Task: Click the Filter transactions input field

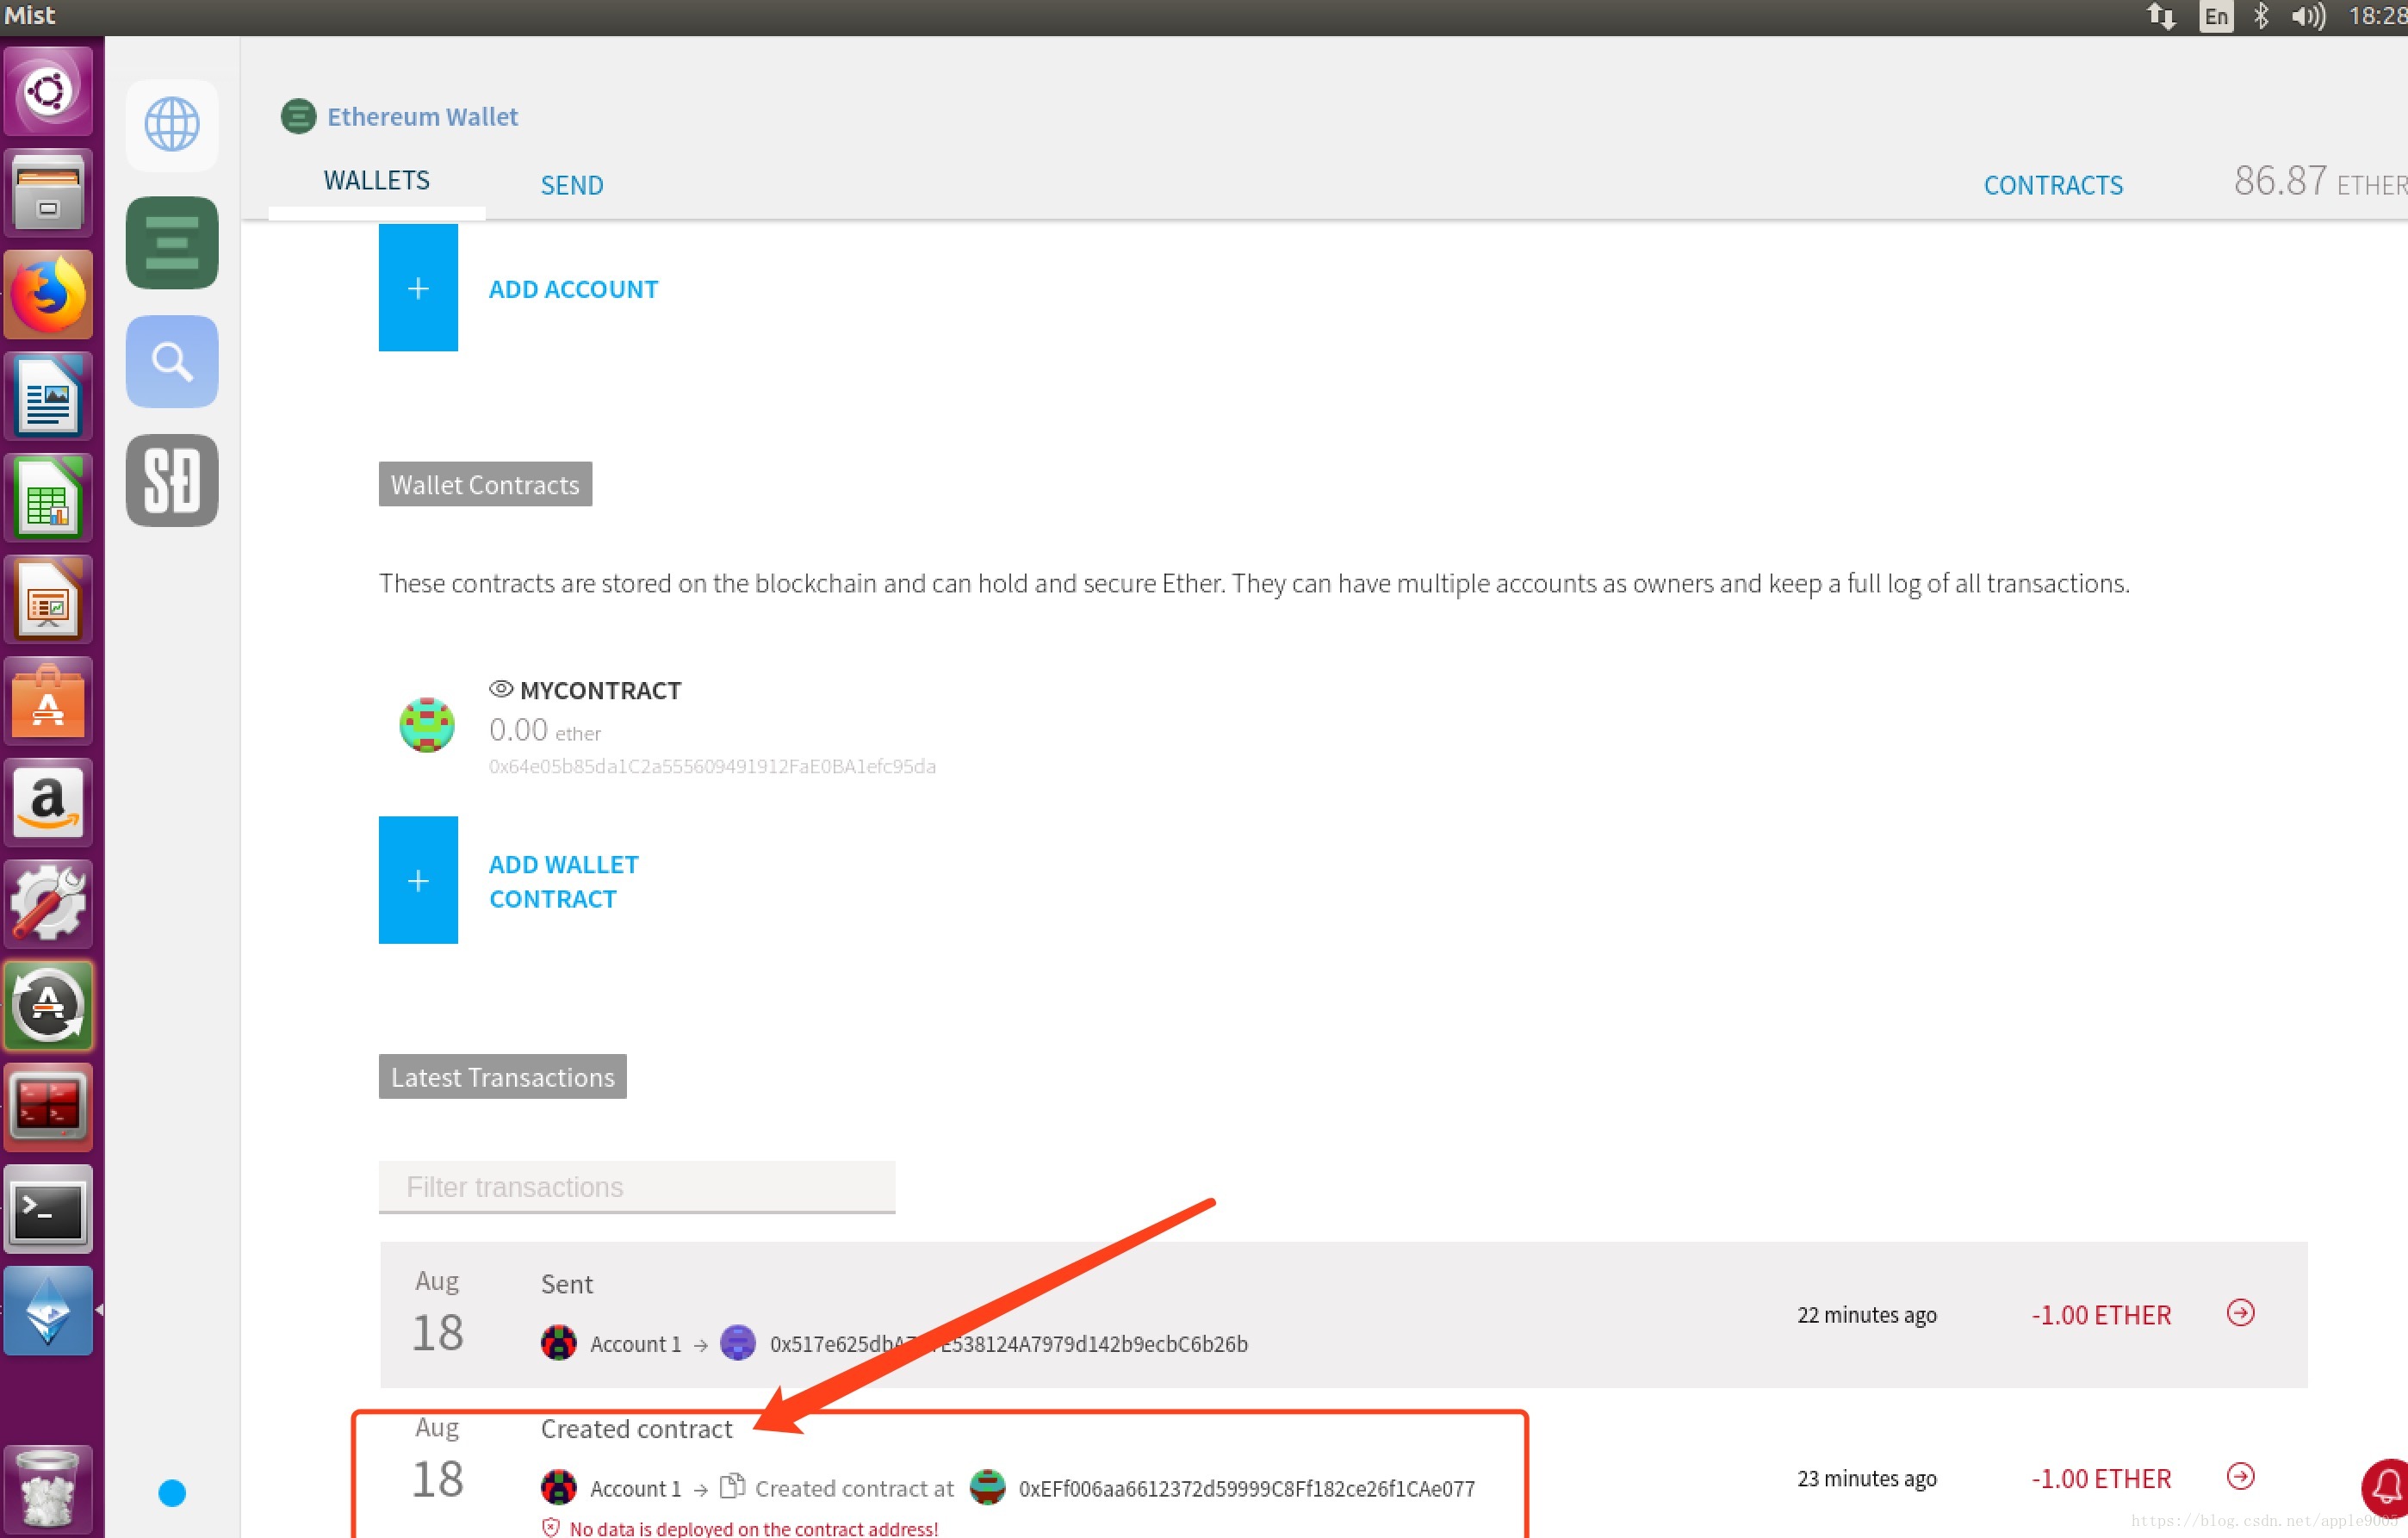Action: point(637,1187)
